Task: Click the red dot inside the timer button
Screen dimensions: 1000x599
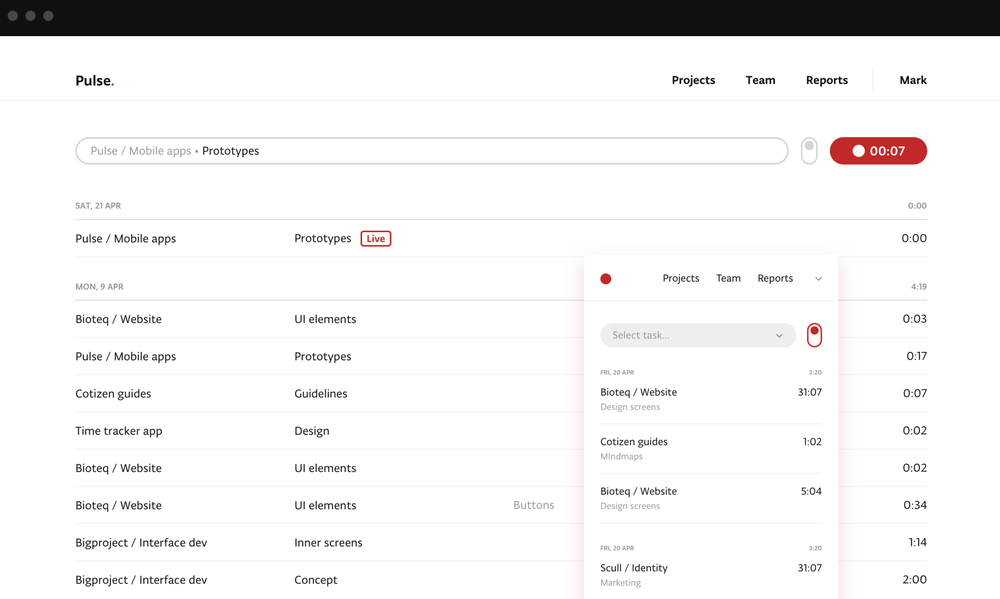Action: (x=858, y=150)
